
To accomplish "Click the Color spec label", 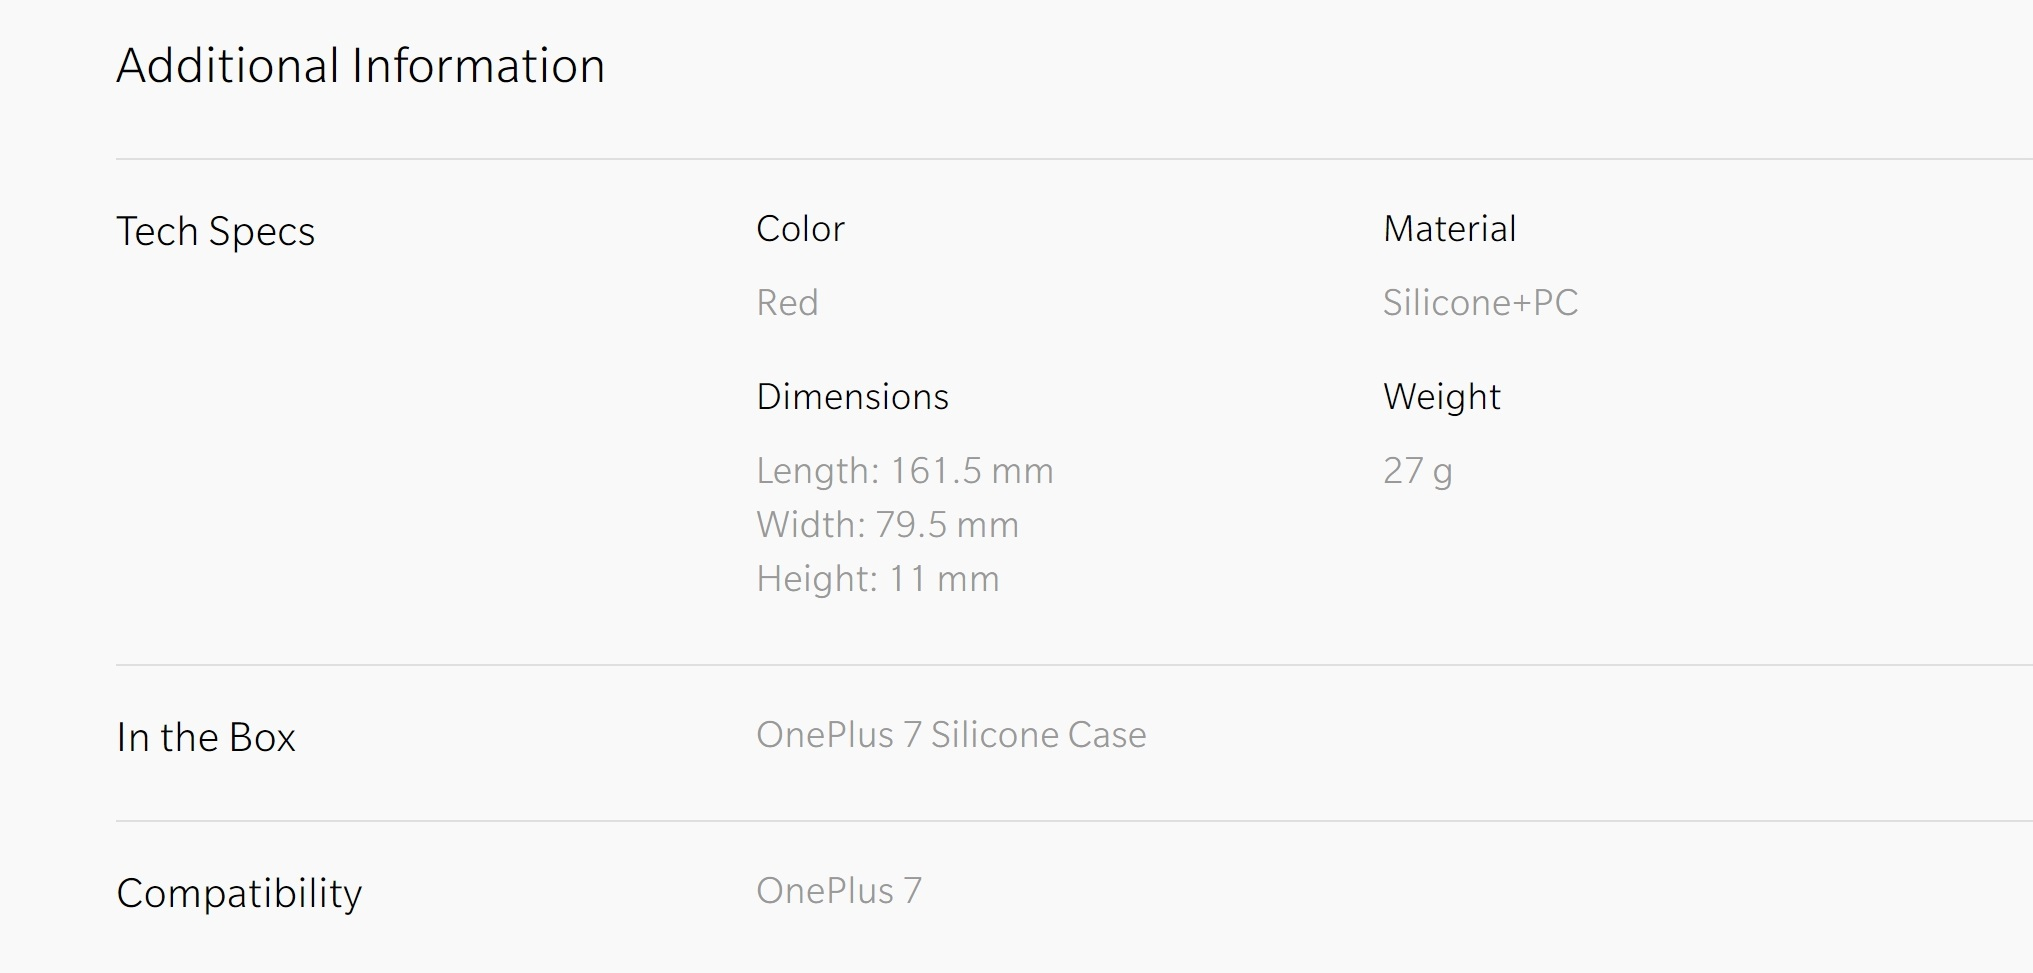I will (801, 229).
